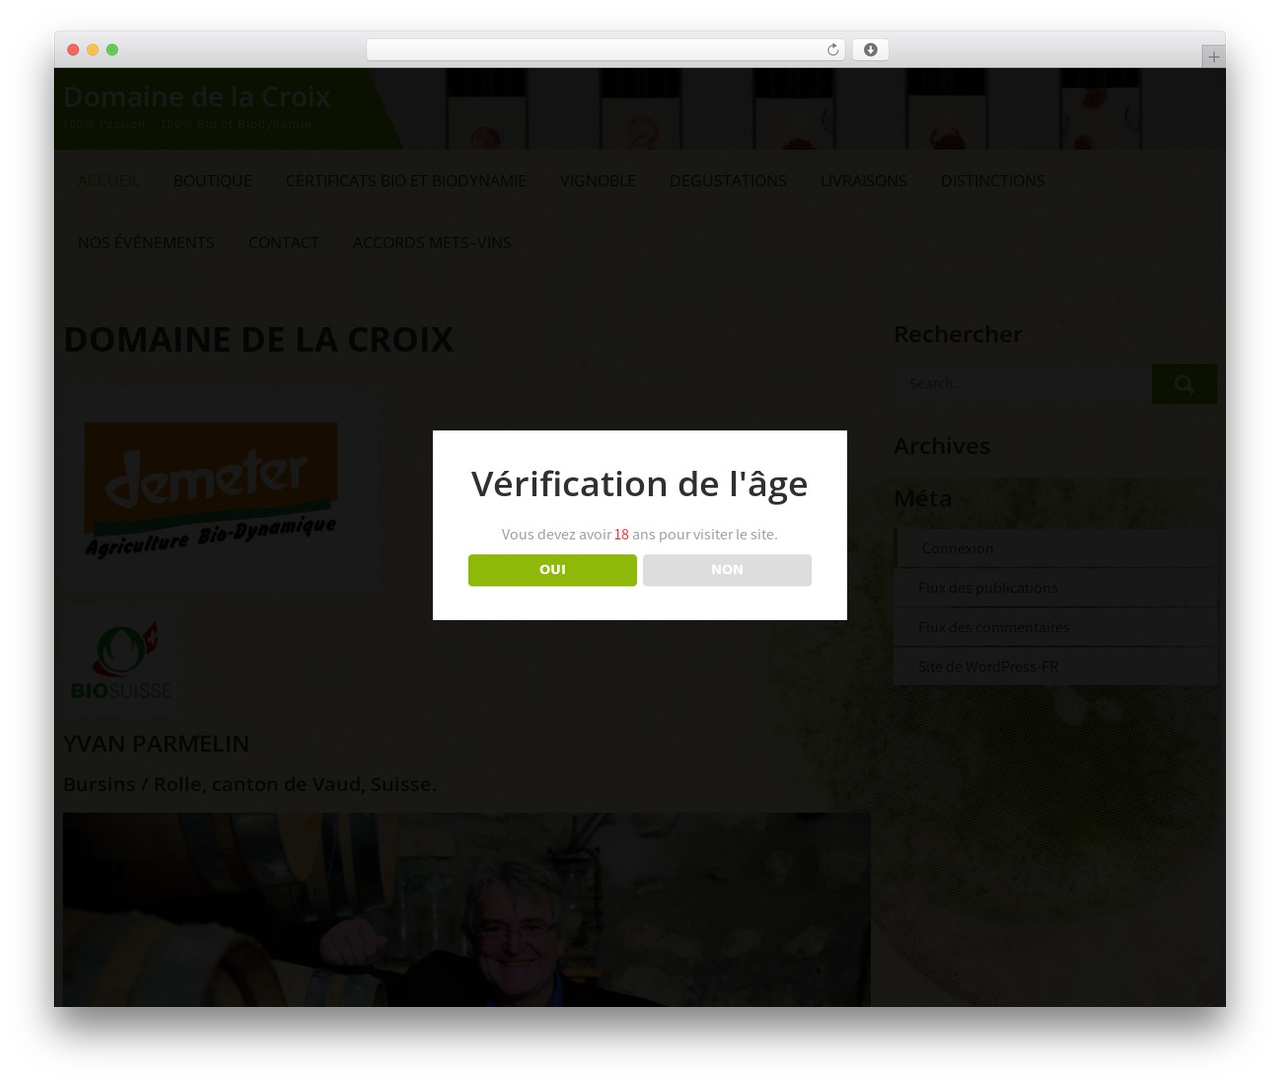Open the ACCUEIL menu item
This screenshot has height=1084, width=1280.
pyautogui.click(x=109, y=181)
